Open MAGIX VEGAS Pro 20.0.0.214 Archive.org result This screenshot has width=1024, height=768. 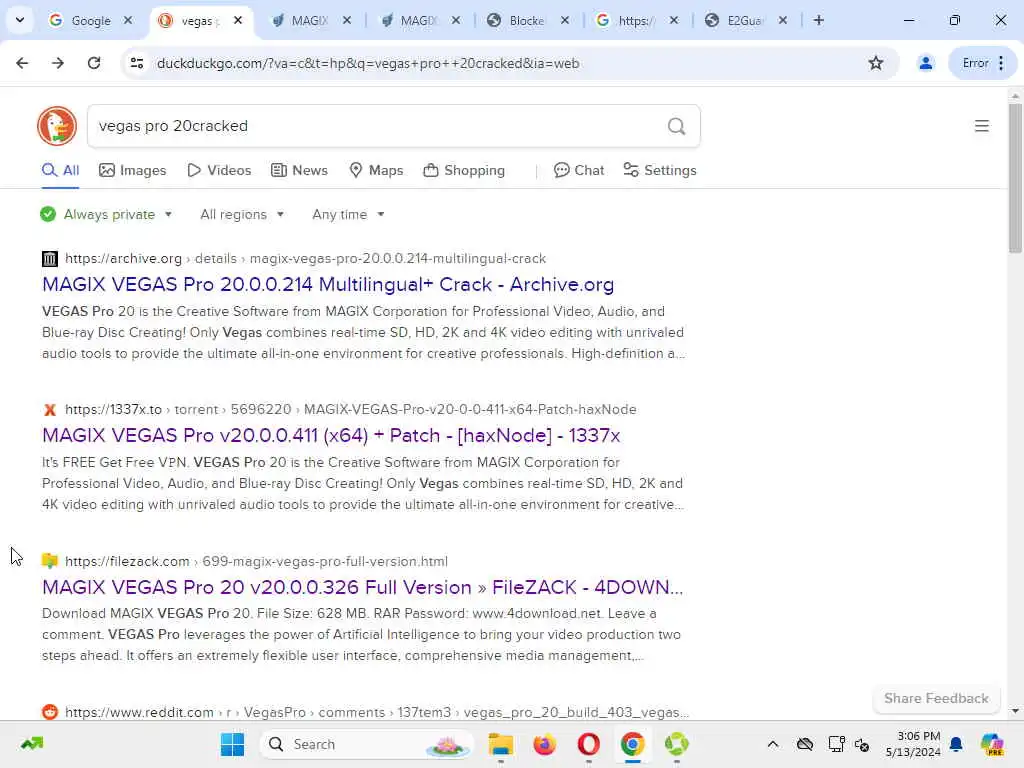pyautogui.click(x=328, y=285)
